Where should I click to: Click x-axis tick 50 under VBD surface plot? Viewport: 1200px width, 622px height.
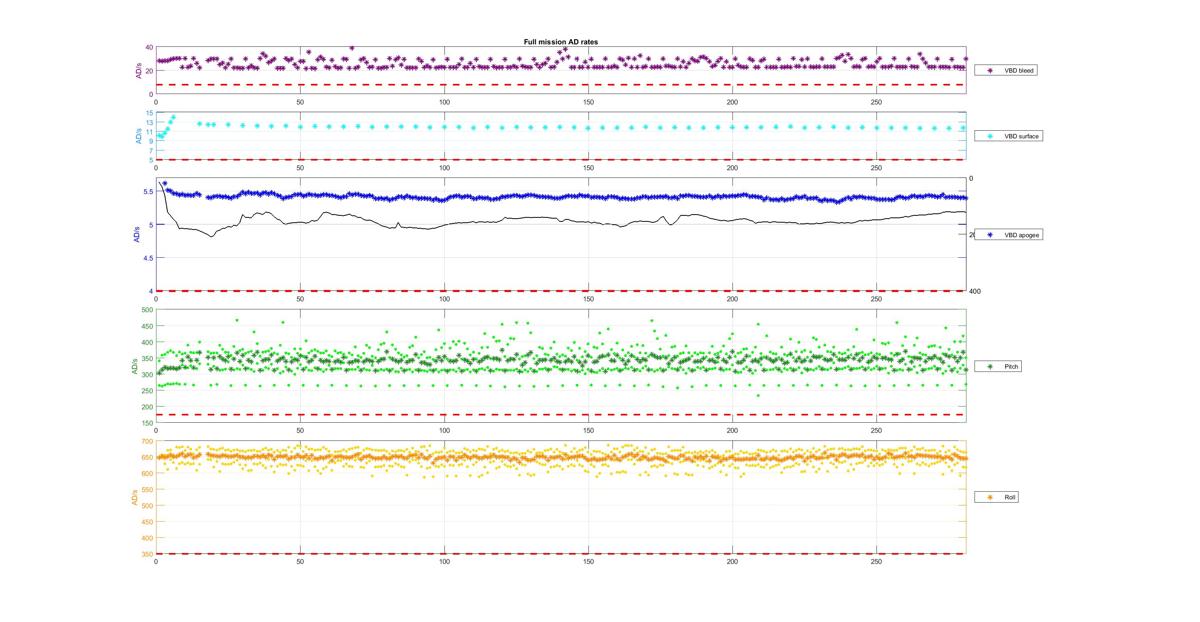click(x=300, y=167)
